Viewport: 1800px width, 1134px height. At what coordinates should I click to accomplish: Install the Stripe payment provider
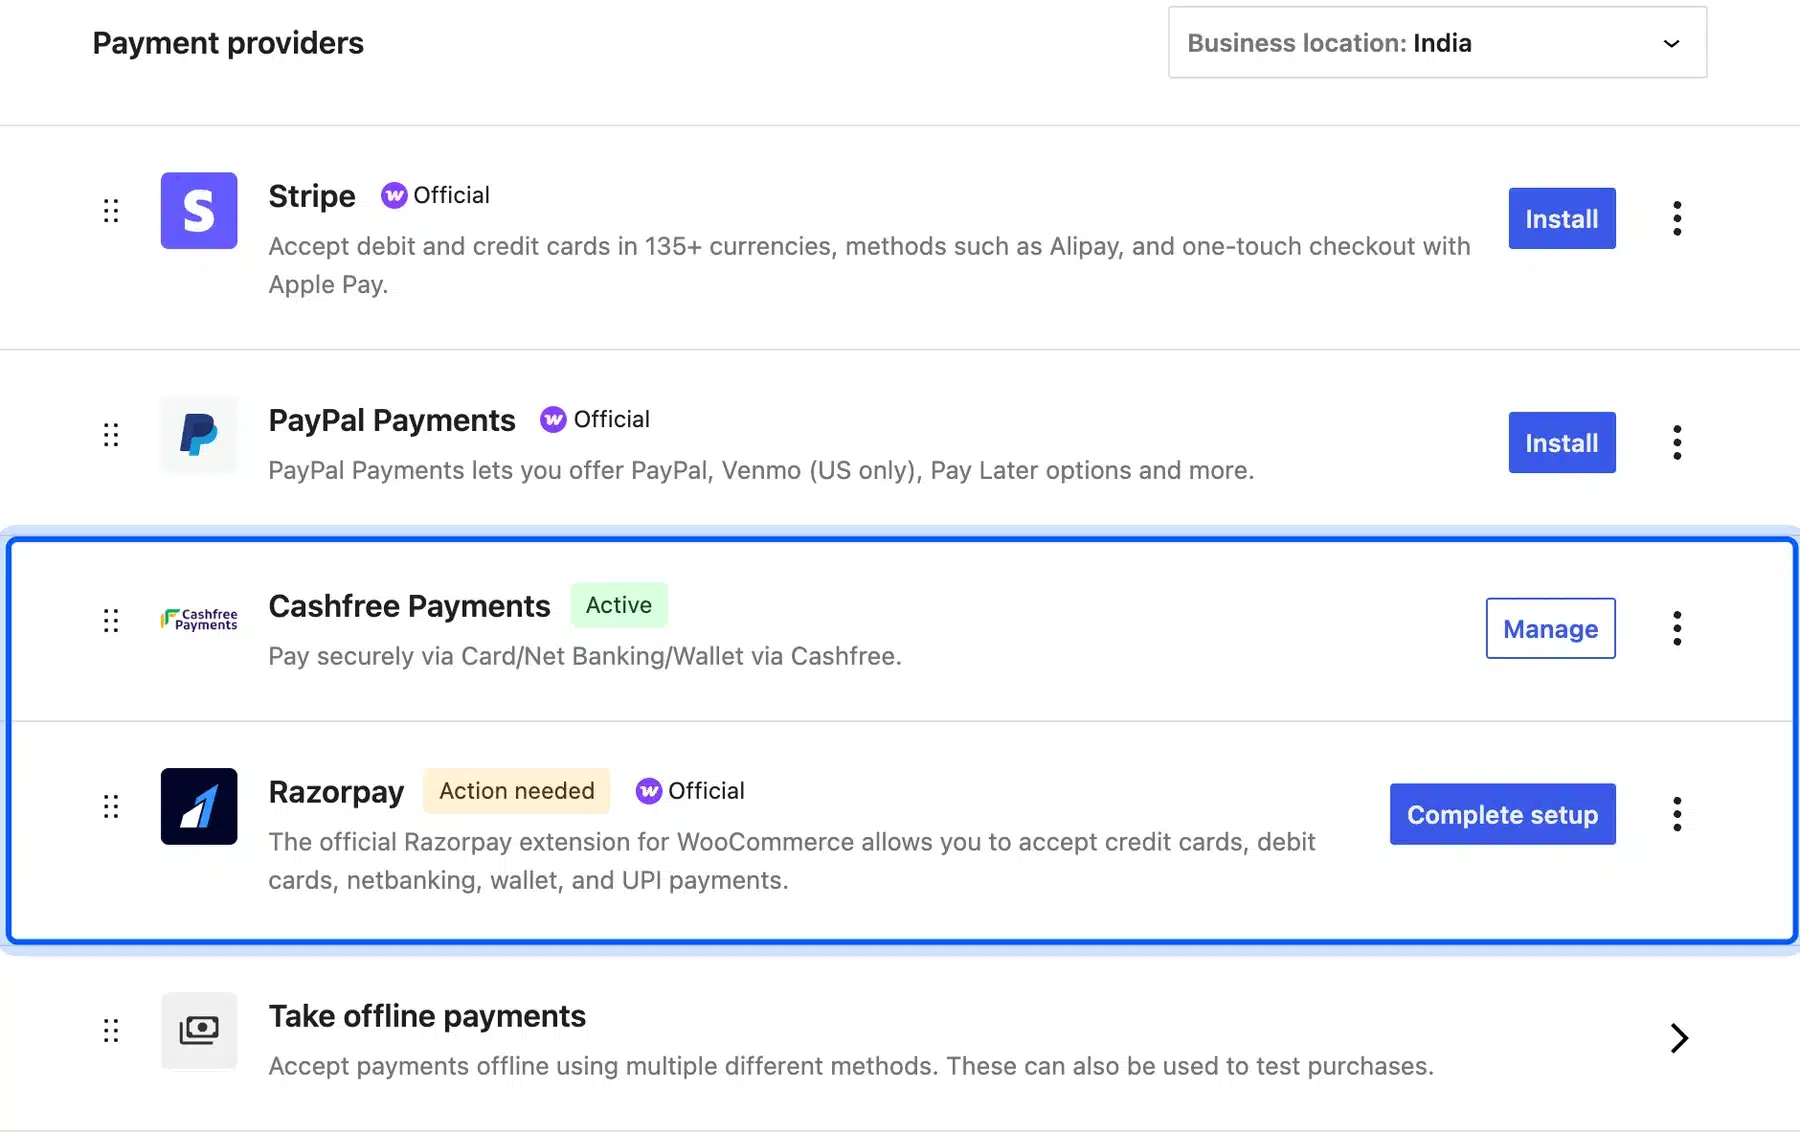coord(1562,218)
